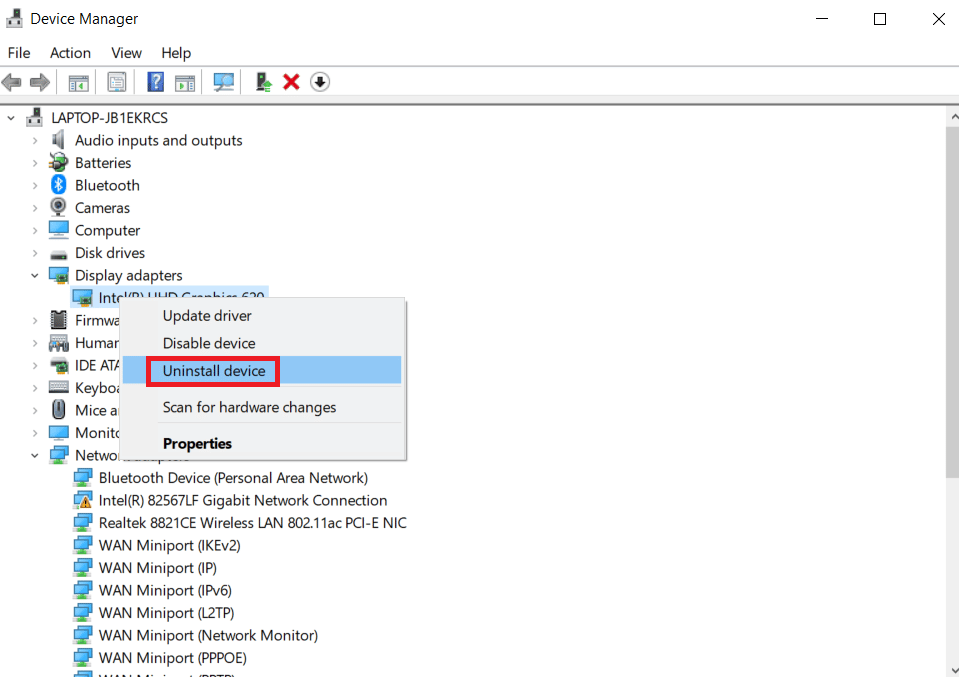Click the Back navigation arrow
Screen dimensions: 959x677
[12, 81]
